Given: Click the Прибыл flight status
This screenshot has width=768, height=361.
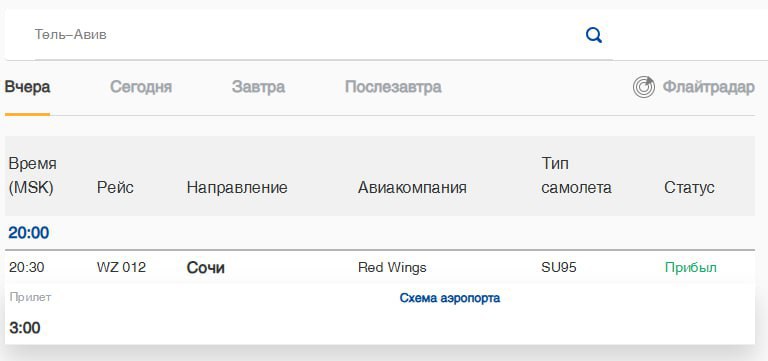Looking at the screenshot, I should 691,267.
